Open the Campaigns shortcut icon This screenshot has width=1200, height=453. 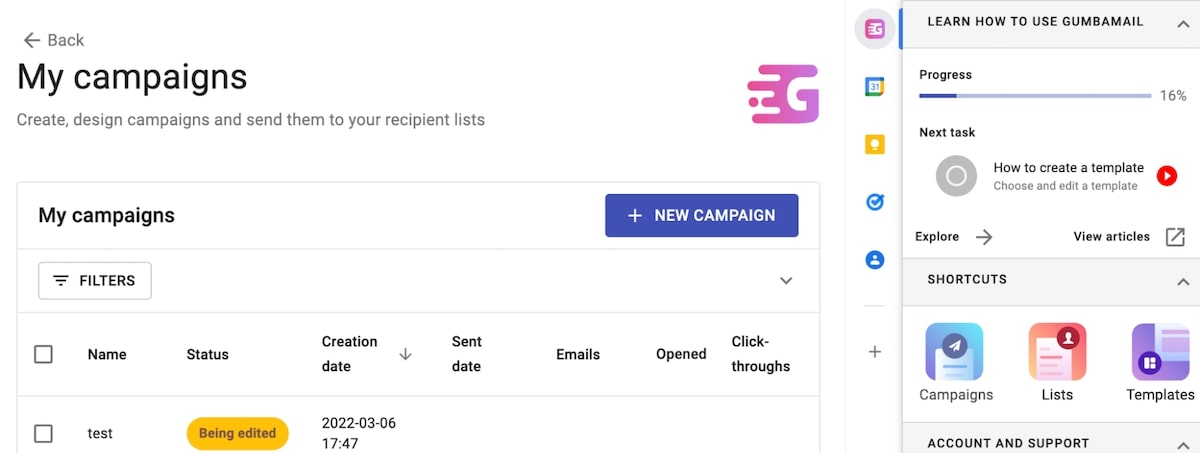(955, 352)
